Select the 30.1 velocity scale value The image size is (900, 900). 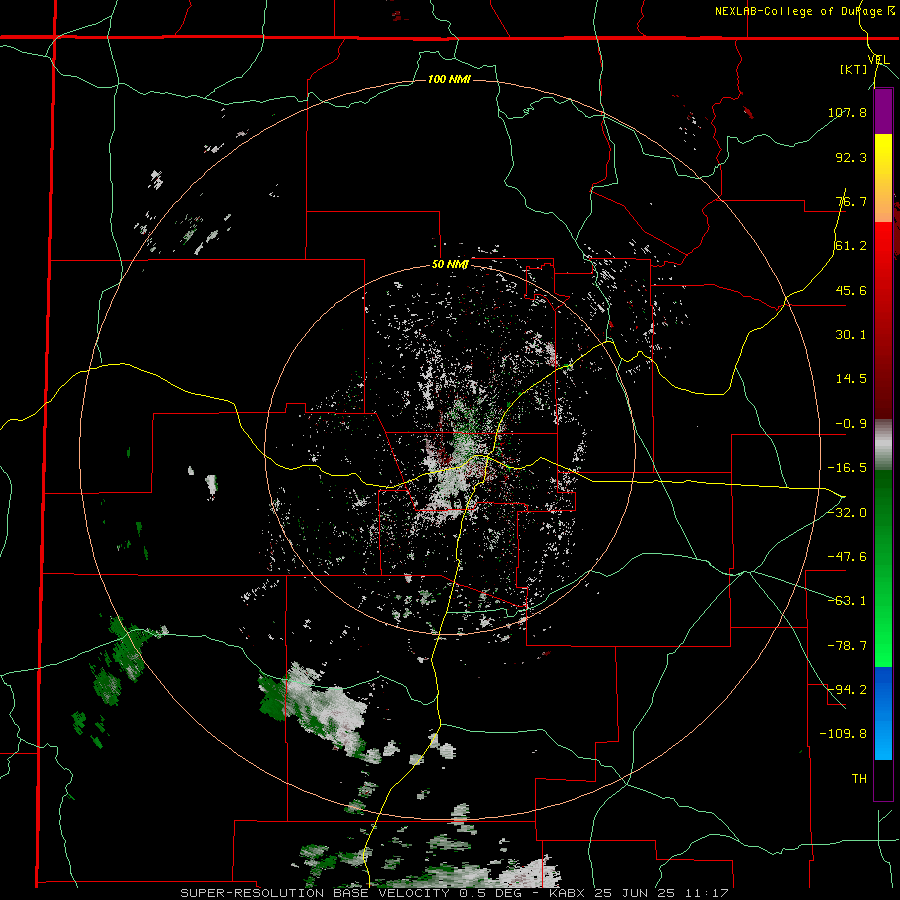coord(851,335)
